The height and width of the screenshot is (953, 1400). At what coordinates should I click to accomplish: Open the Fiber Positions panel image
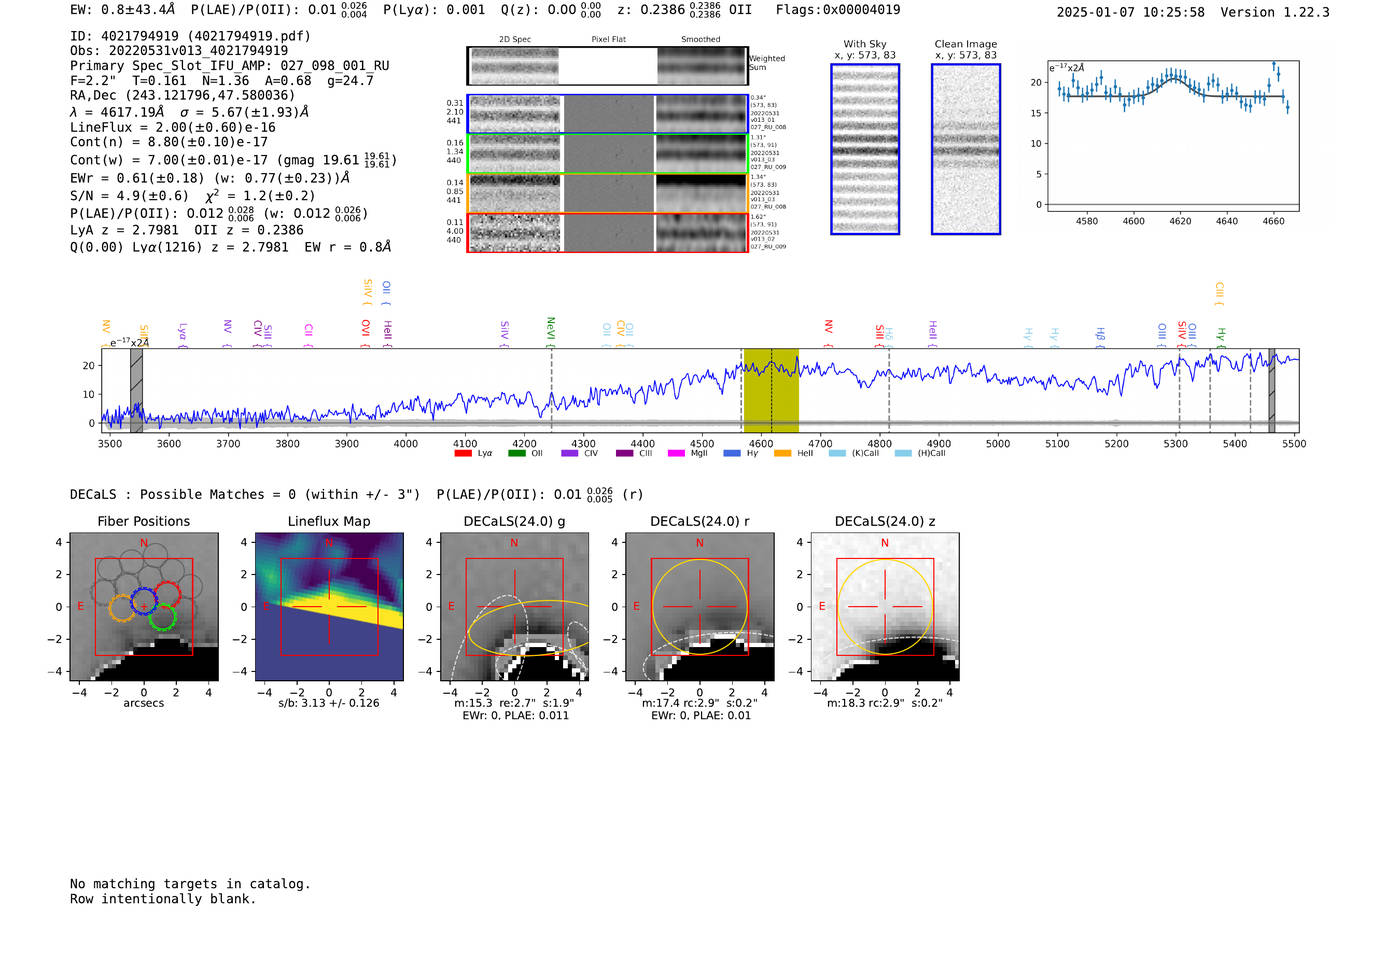coord(144,607)
